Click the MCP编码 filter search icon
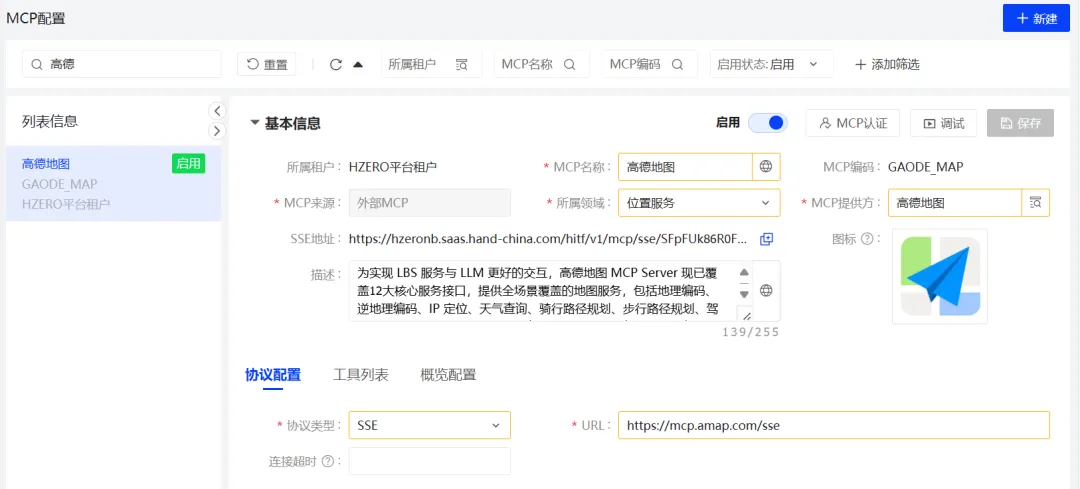This screenshot has height=489, width=1080. click(x=677, y=64)
